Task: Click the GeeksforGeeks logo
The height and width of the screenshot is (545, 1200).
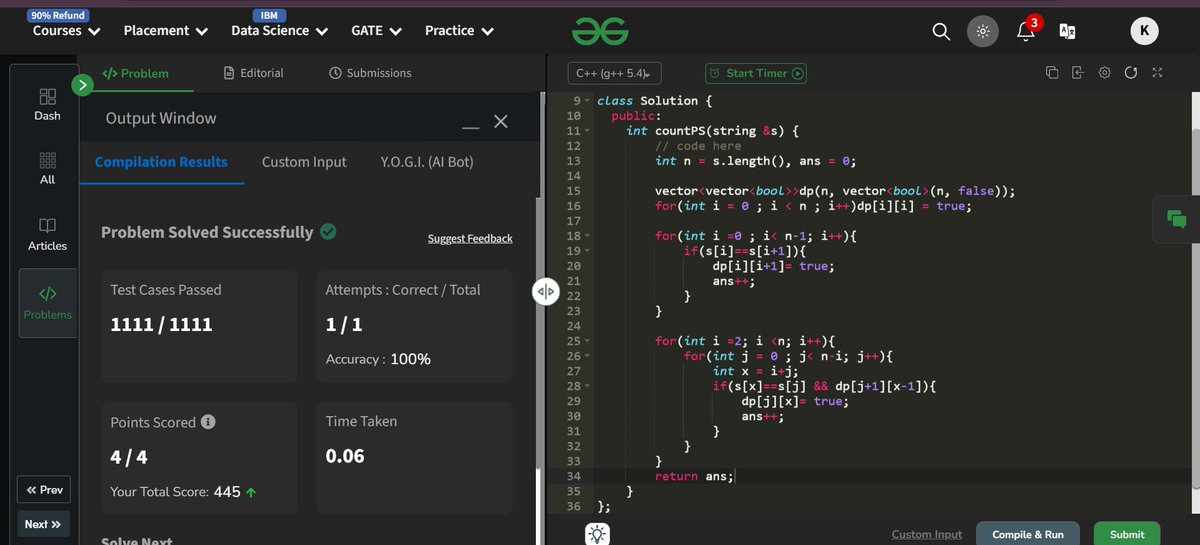Action: click(x=600, y=32)
